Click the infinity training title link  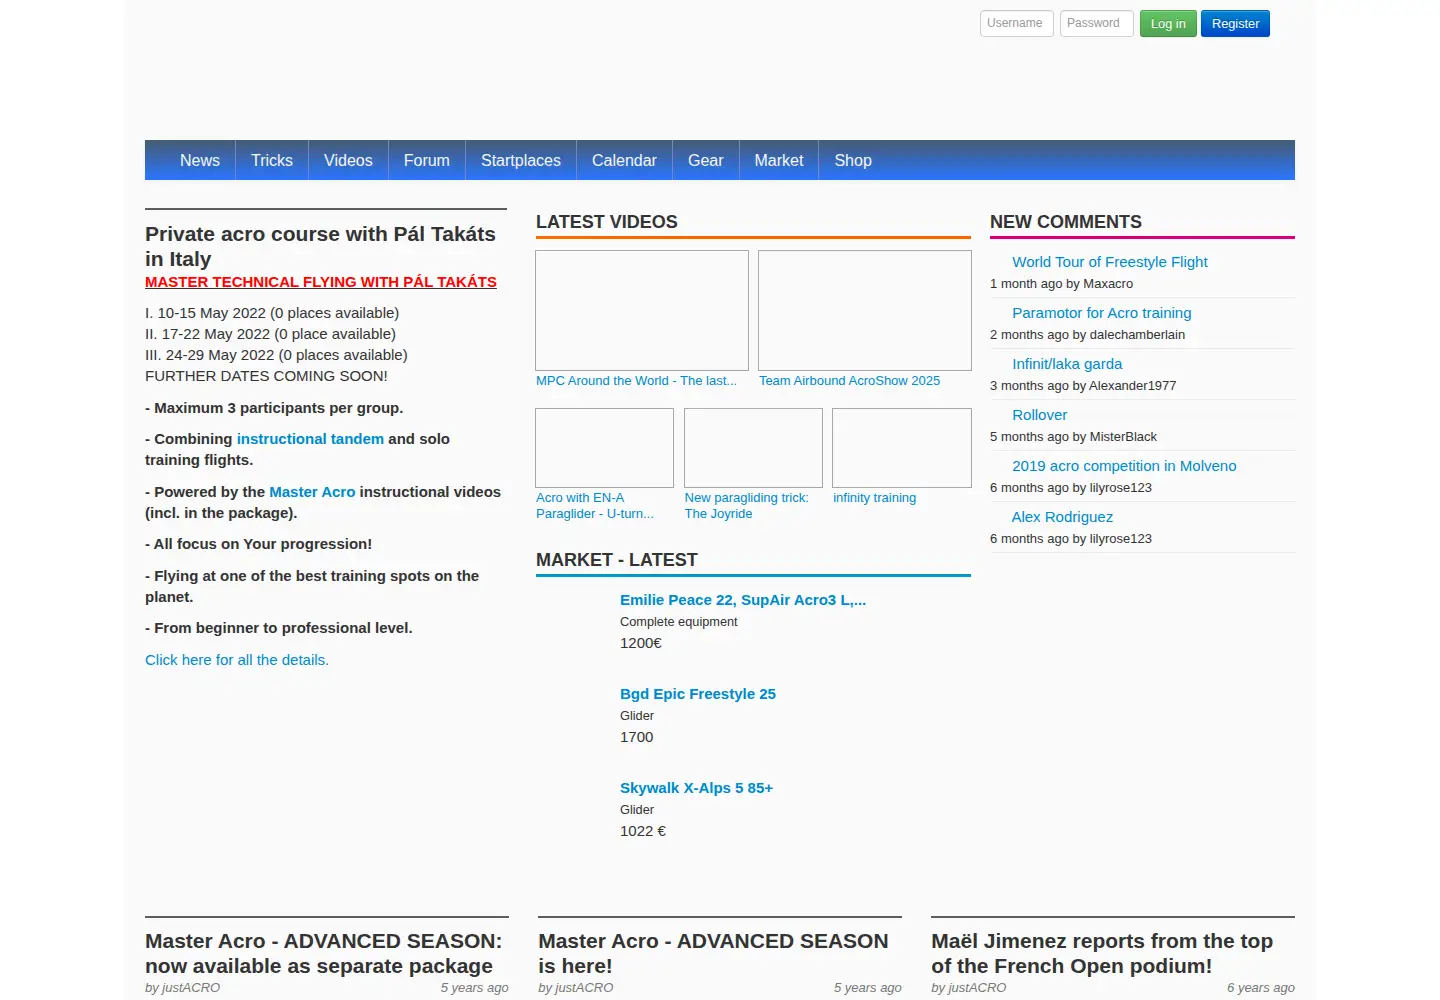[x=874, y=498]
